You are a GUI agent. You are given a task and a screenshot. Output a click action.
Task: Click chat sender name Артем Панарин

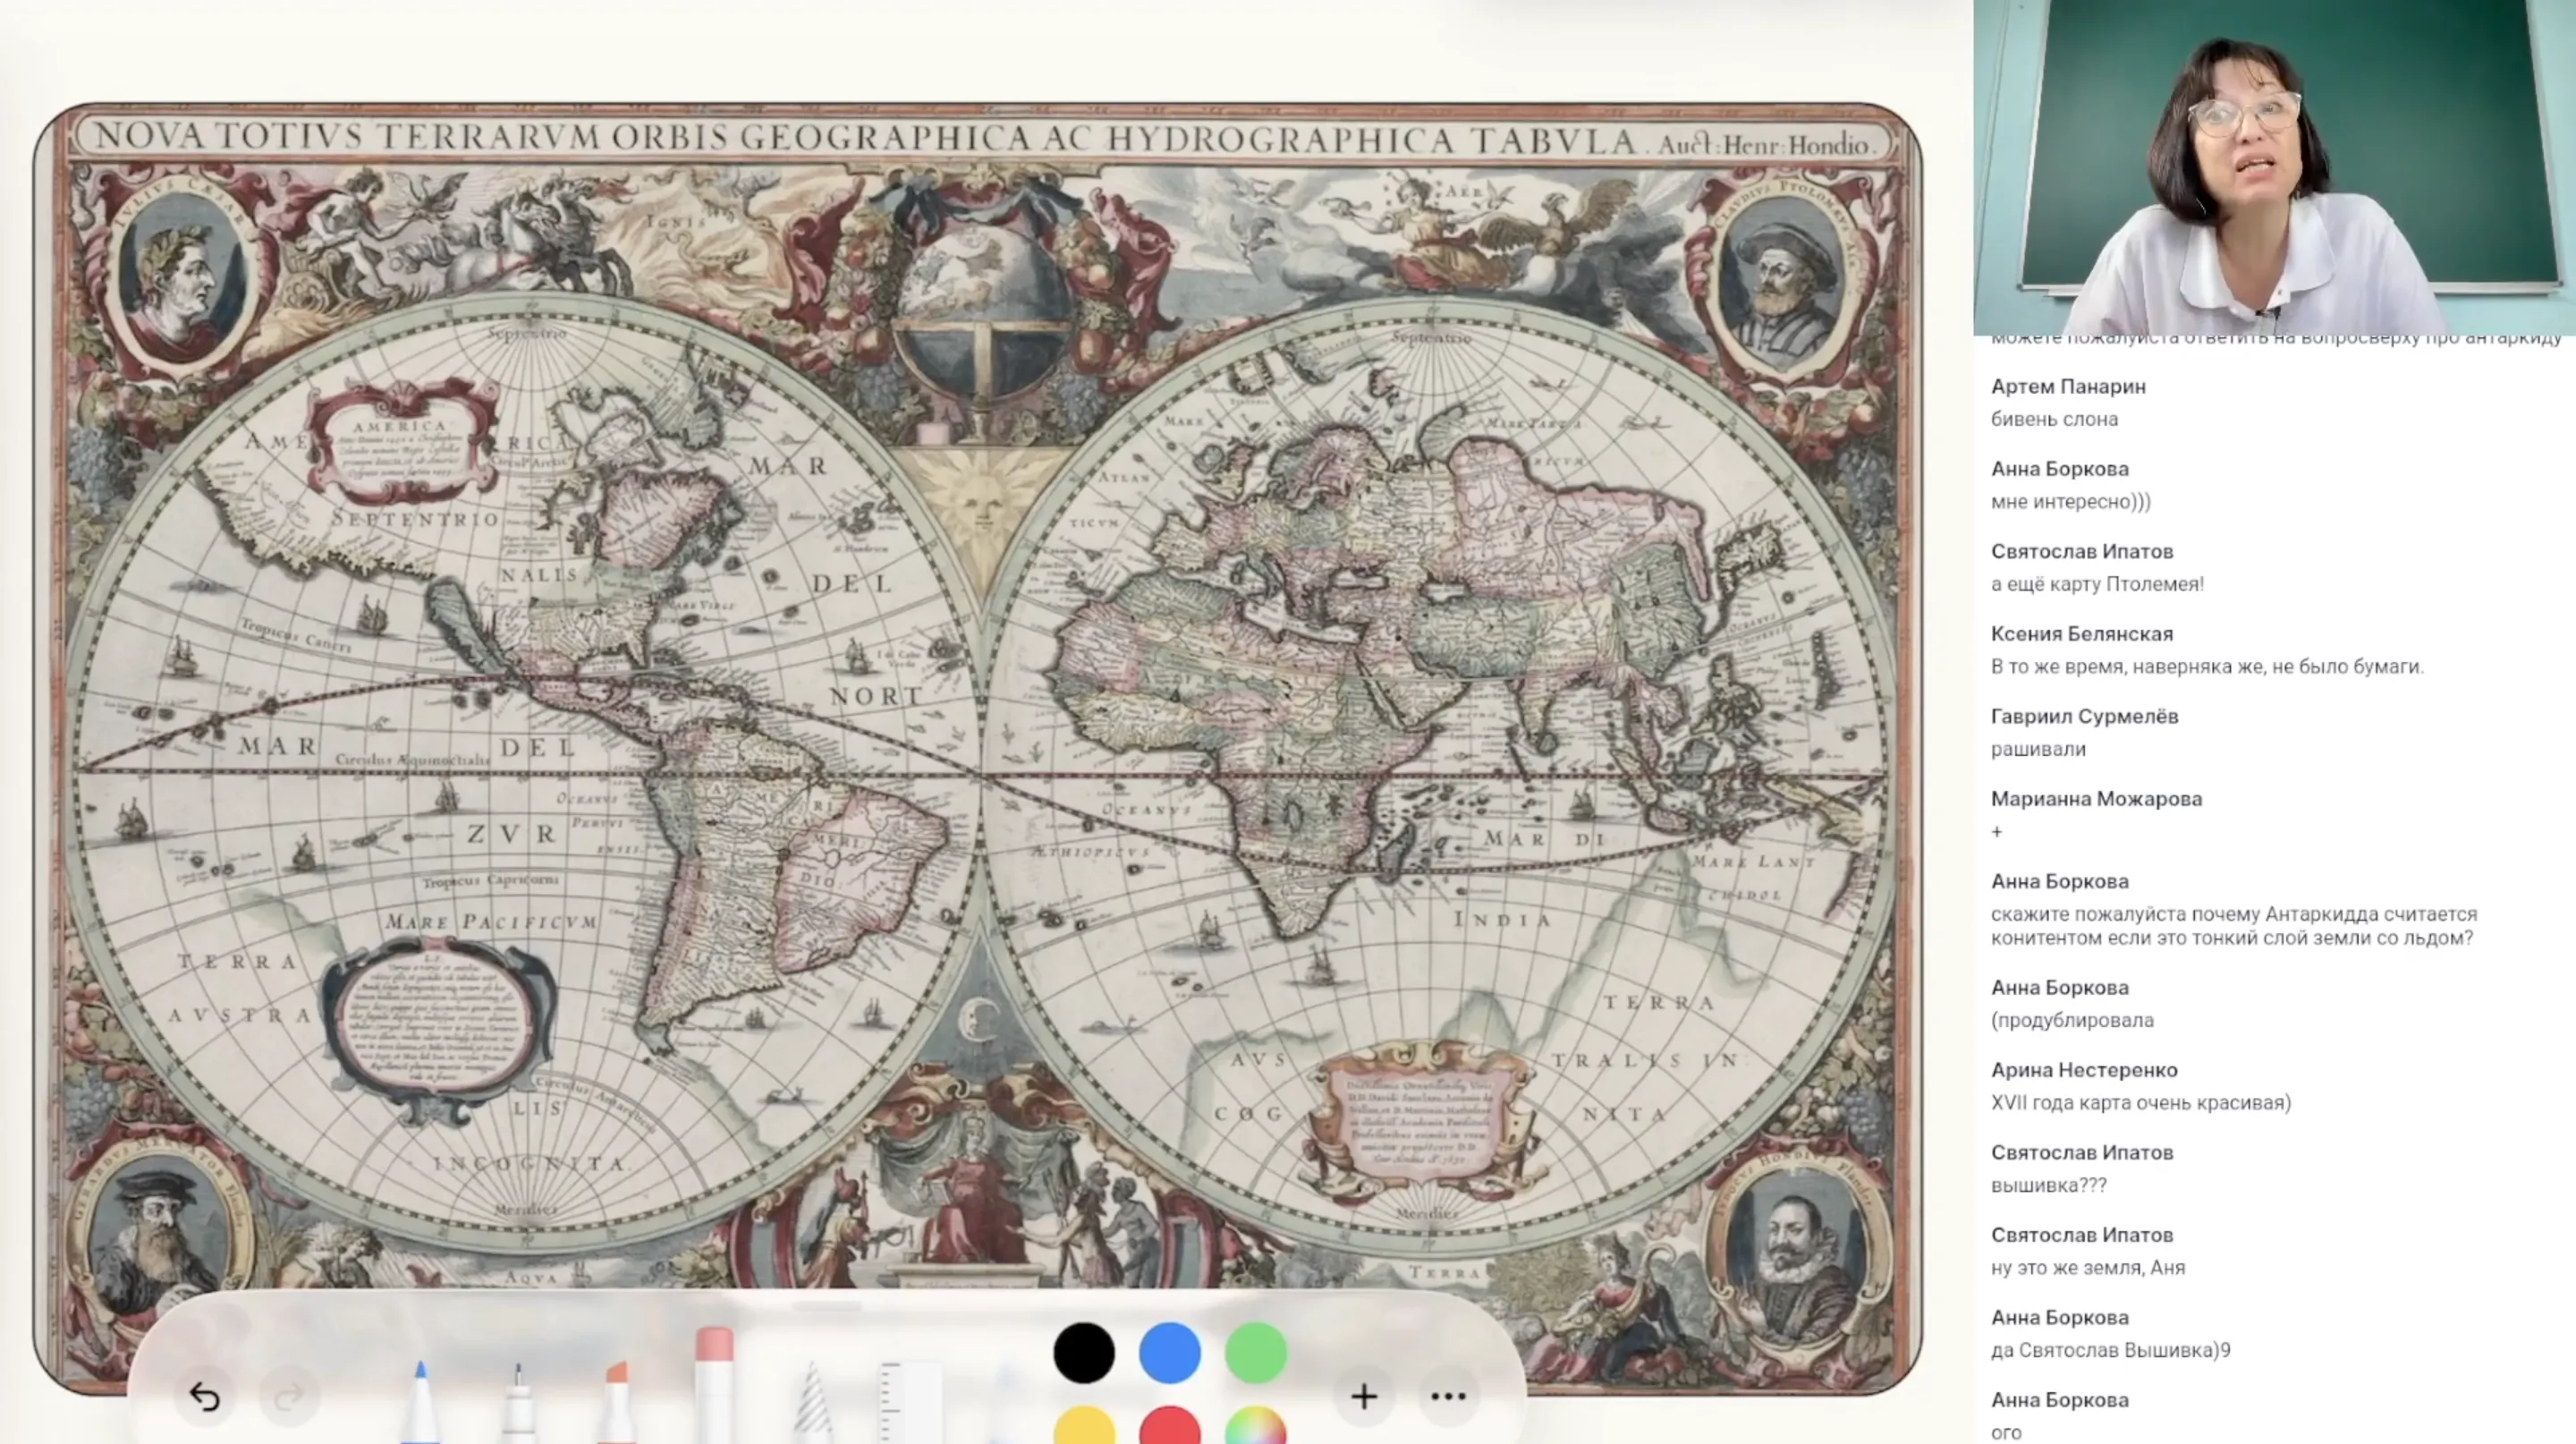pos(2067,386)
